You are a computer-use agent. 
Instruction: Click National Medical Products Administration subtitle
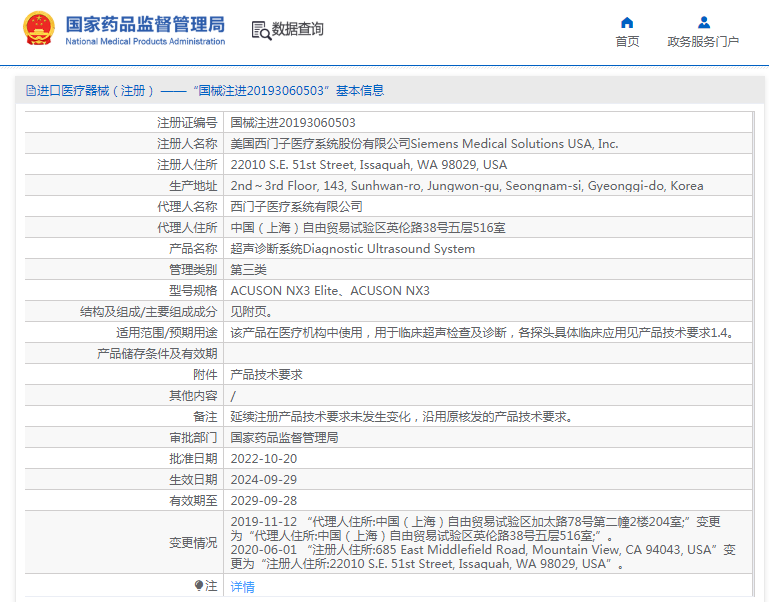coord(145,42)
